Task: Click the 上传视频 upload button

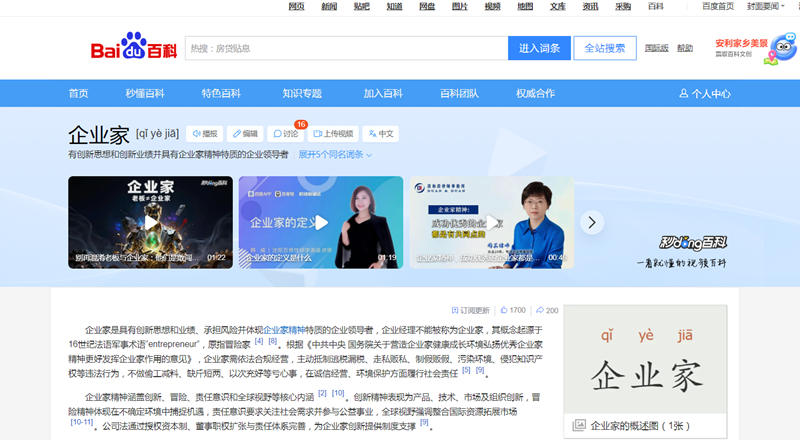Action: [333, 134]
